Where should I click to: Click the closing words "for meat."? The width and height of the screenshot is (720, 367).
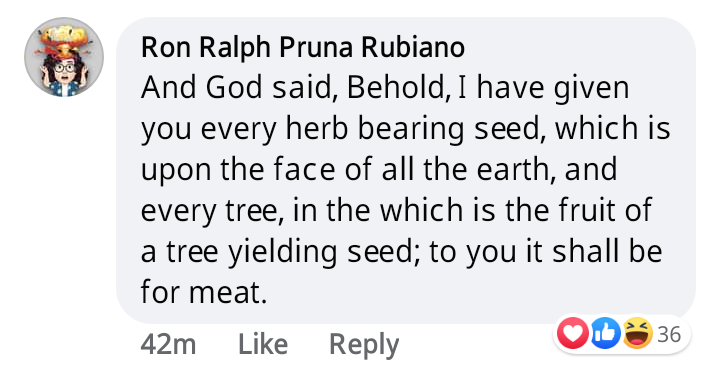[x=203, y=292]
